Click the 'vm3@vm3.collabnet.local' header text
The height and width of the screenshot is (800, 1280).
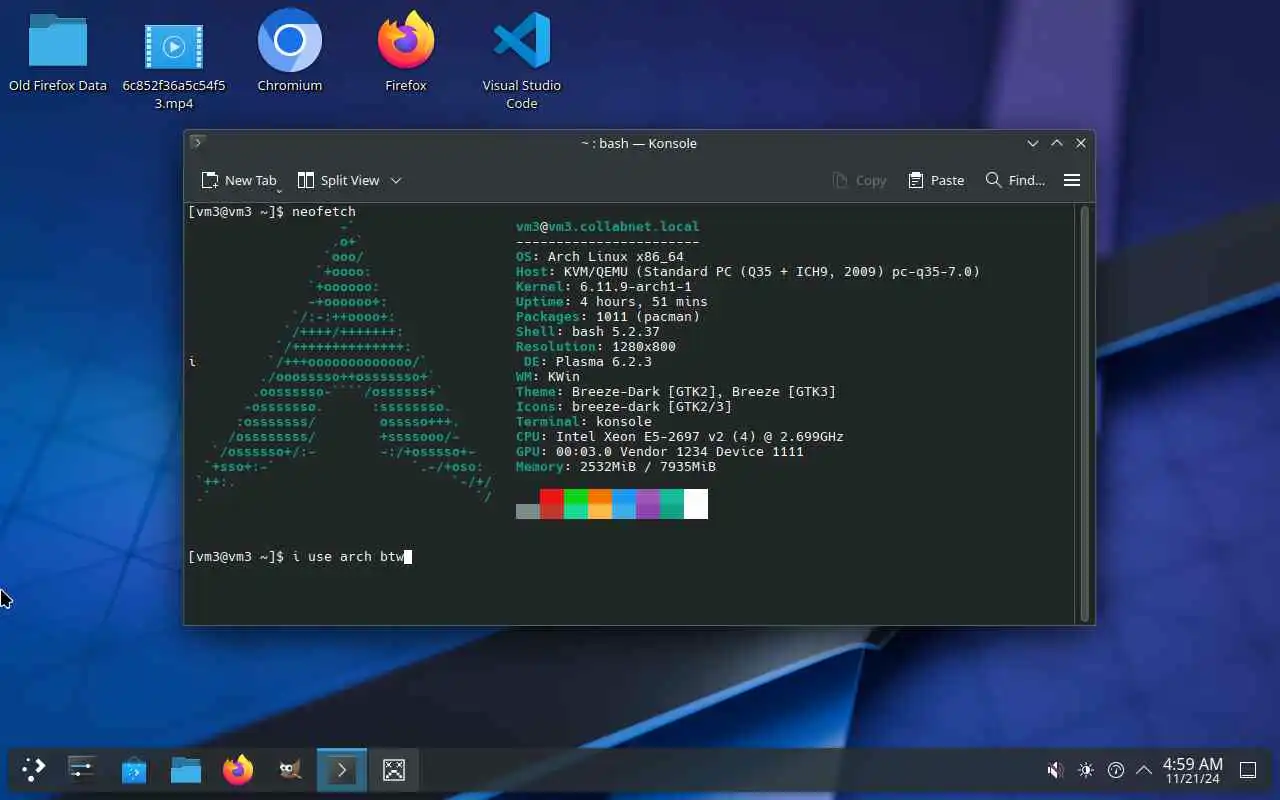click(x=608, y=227)
